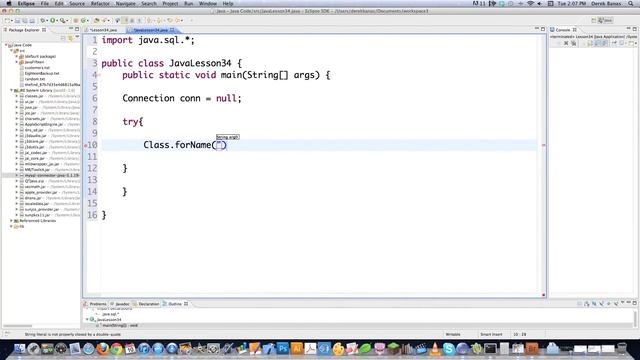Open the Project menu
Screen dimensions: 640x360
click(x=170, y=3)
